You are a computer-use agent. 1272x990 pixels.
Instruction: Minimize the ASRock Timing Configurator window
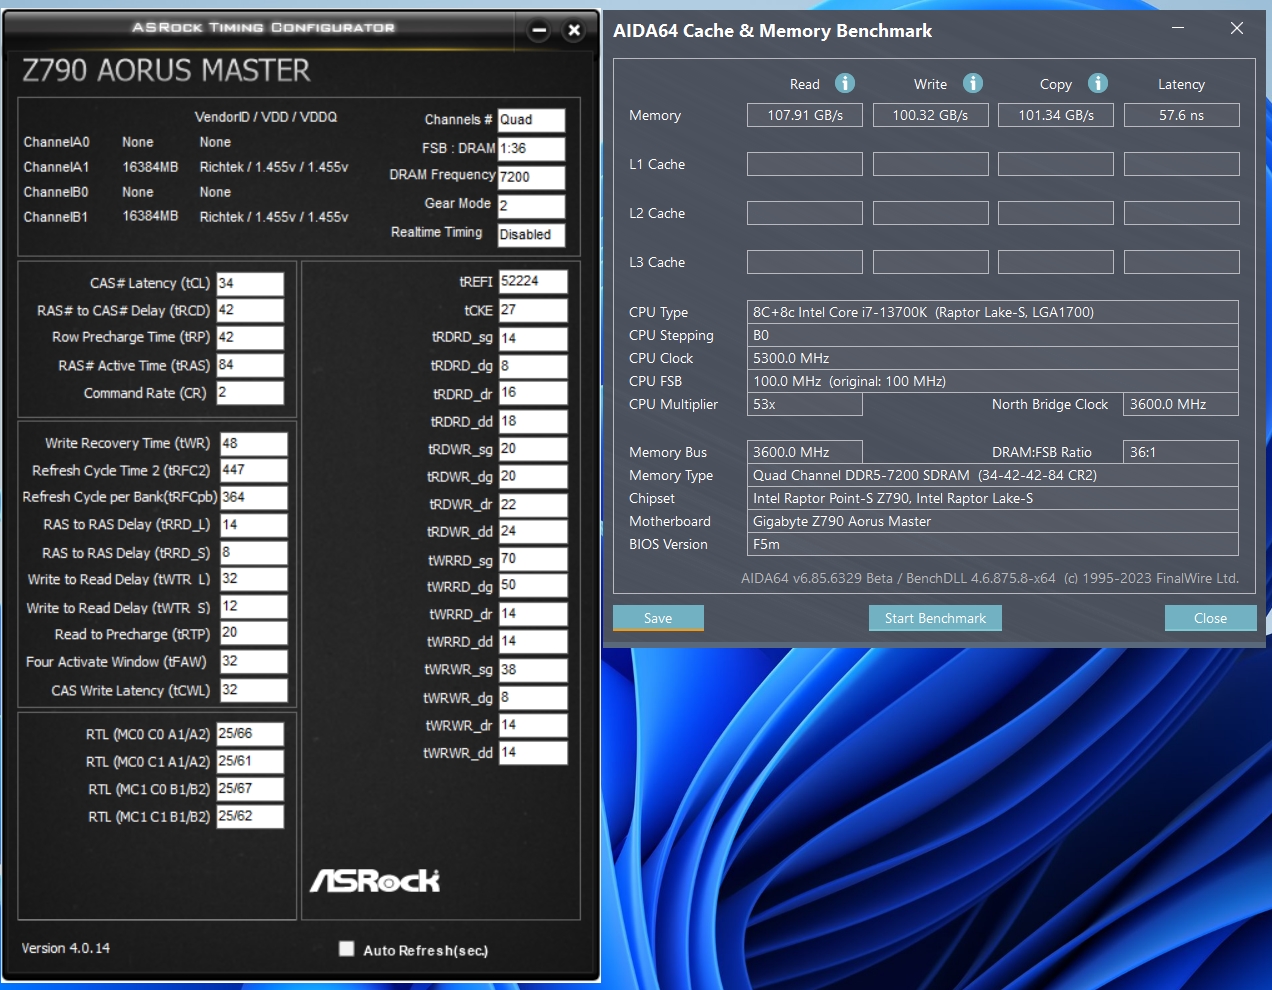(x=539, y=30)
